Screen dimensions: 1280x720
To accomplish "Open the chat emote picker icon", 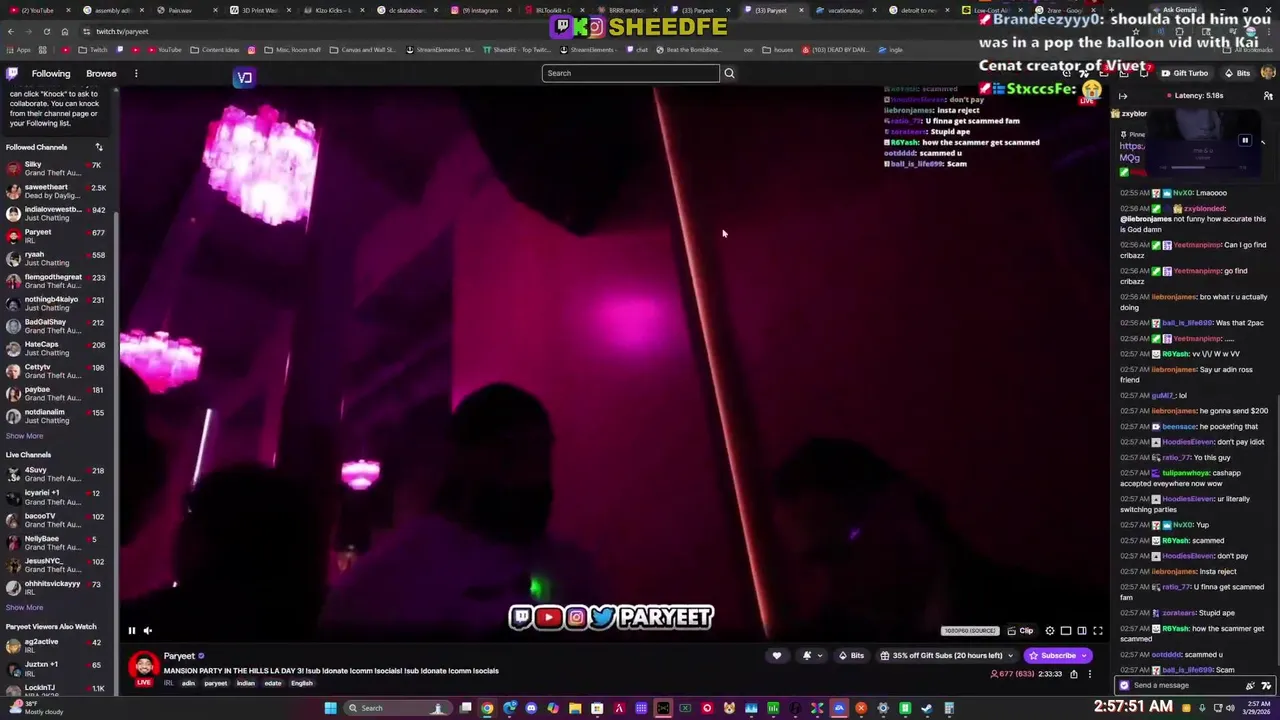I will pos(1267,685).
